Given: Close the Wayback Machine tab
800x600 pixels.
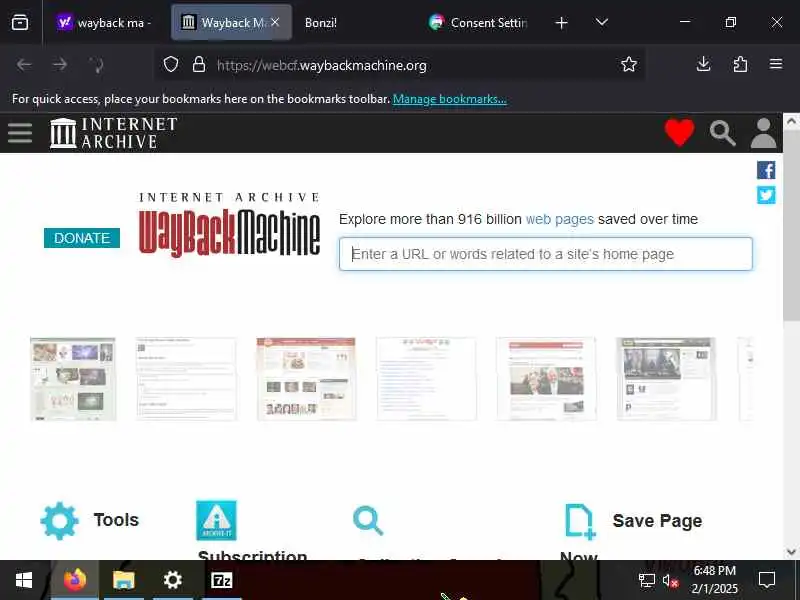Looking at the screenshot, I should tap(275, 22).
